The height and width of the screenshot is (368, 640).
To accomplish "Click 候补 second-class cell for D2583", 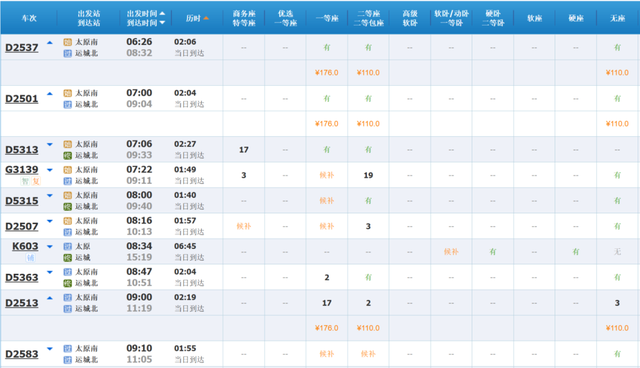I will 368,354.
